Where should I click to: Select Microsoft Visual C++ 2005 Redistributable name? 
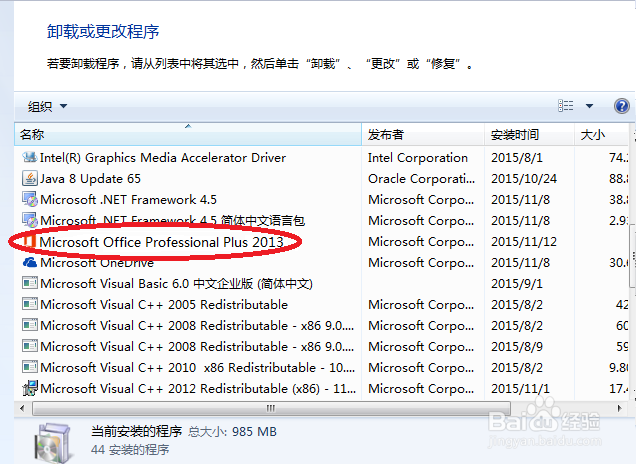(164, 305)
